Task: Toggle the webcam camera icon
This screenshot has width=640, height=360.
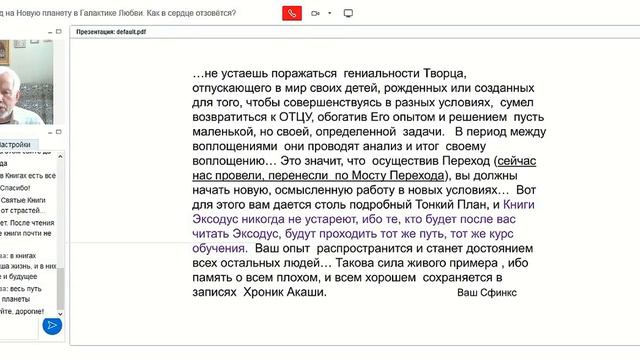Action: pyautogui.click(x=315, y=13)
